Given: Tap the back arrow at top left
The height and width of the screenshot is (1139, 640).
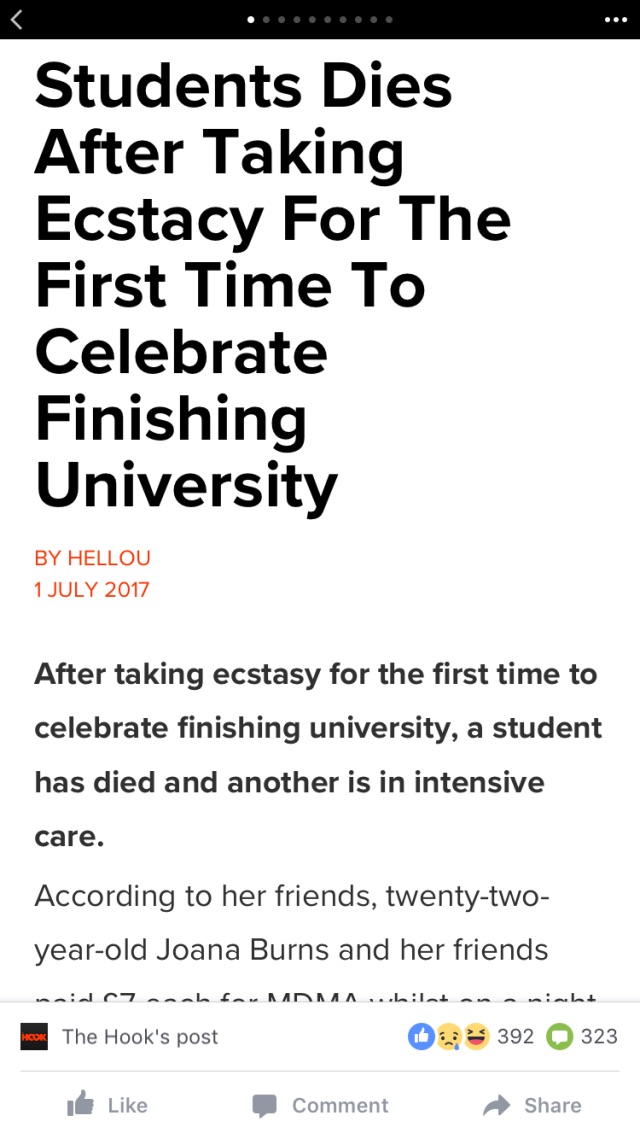Looking at the screenshot, I should pyautogui.click(x=17, y=20).
